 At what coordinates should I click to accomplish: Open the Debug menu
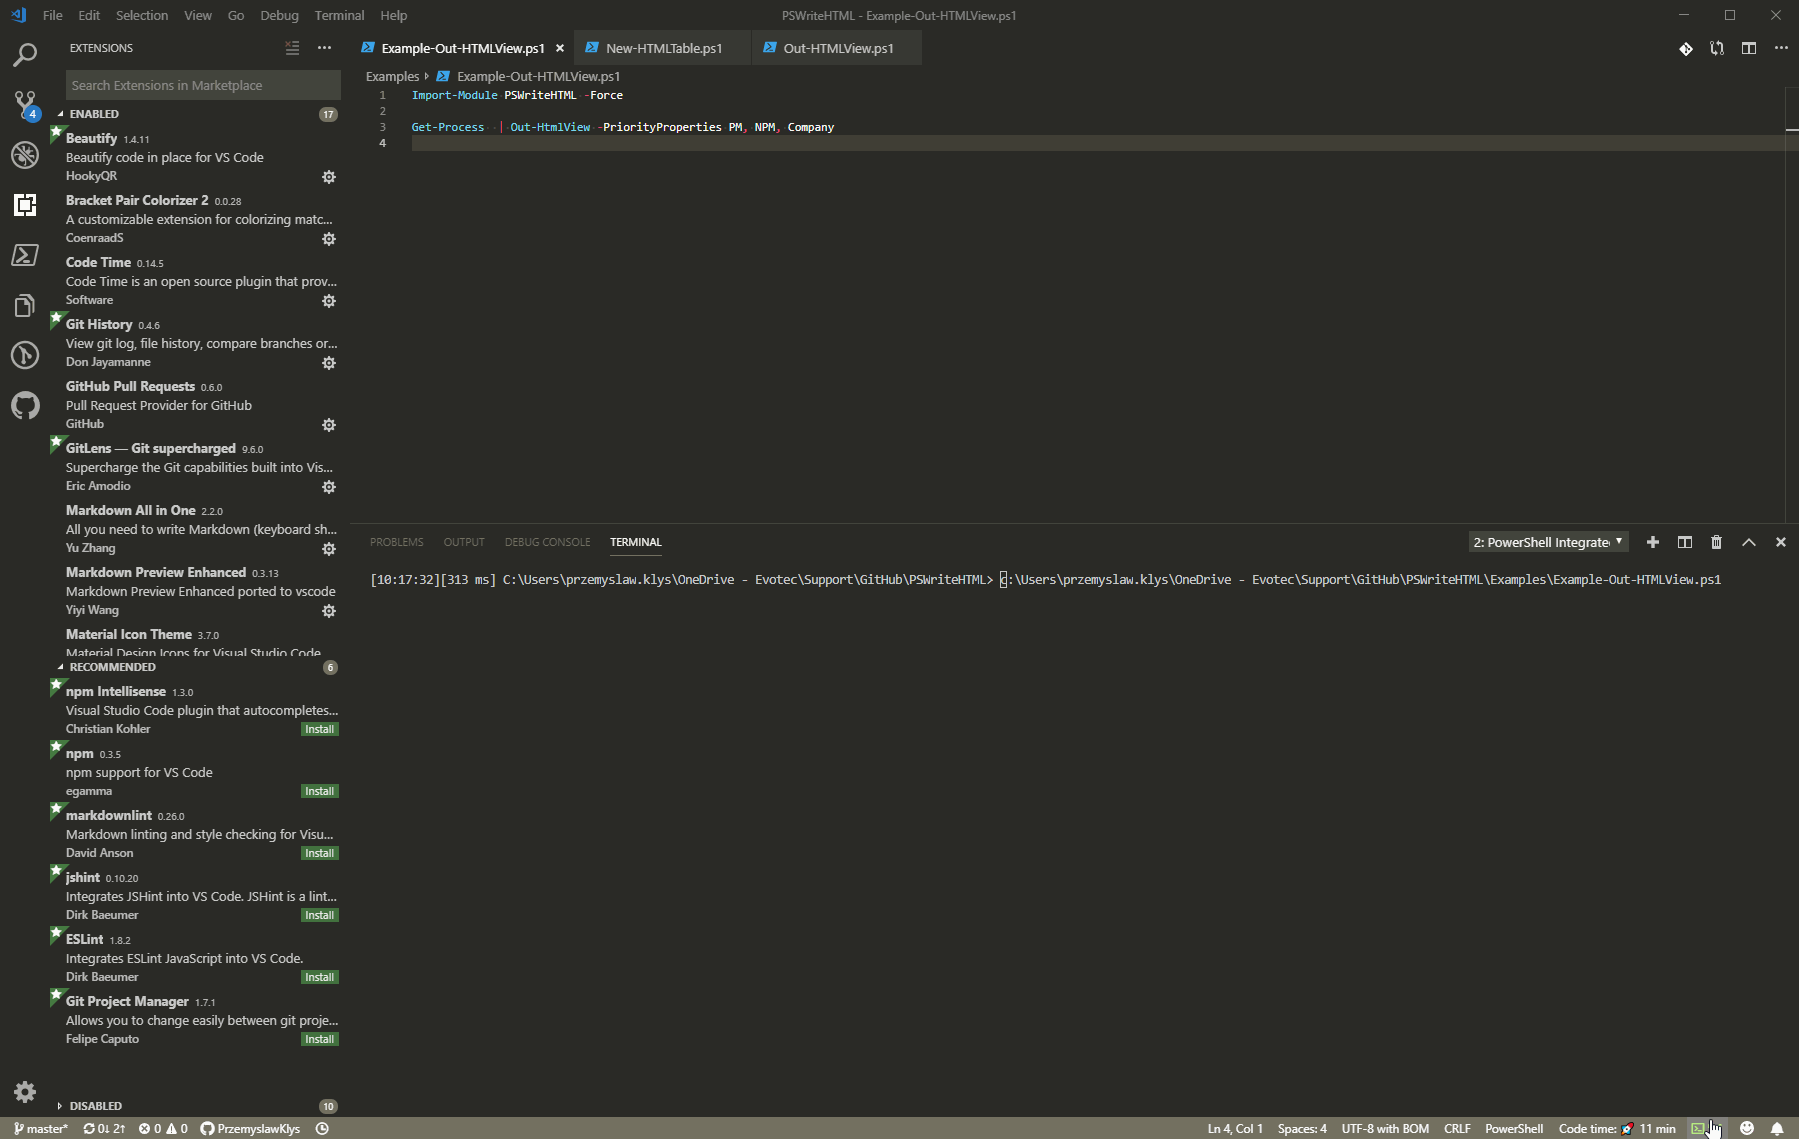tap(279, 15)
